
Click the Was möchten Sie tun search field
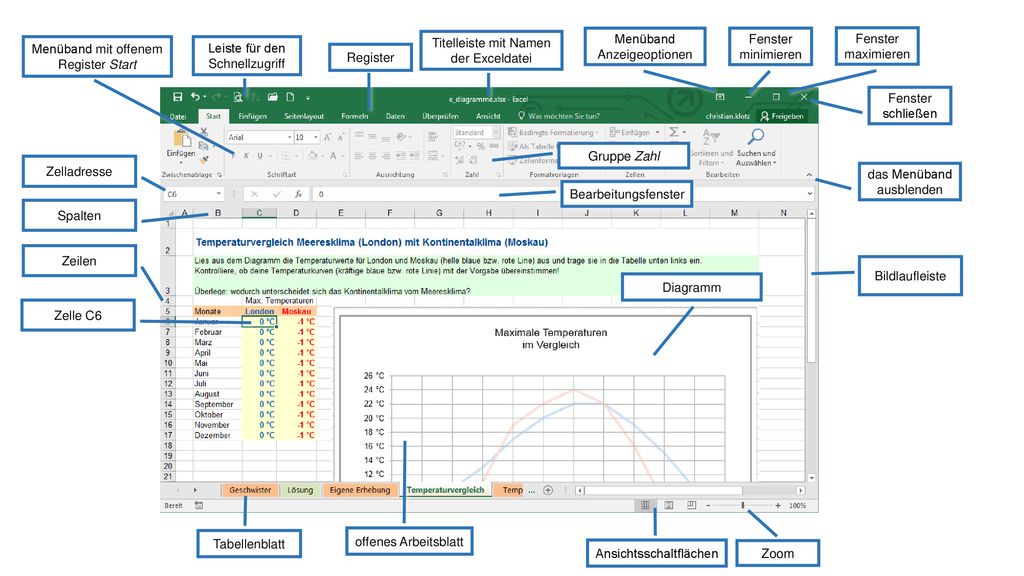click(x=558, y=116)
